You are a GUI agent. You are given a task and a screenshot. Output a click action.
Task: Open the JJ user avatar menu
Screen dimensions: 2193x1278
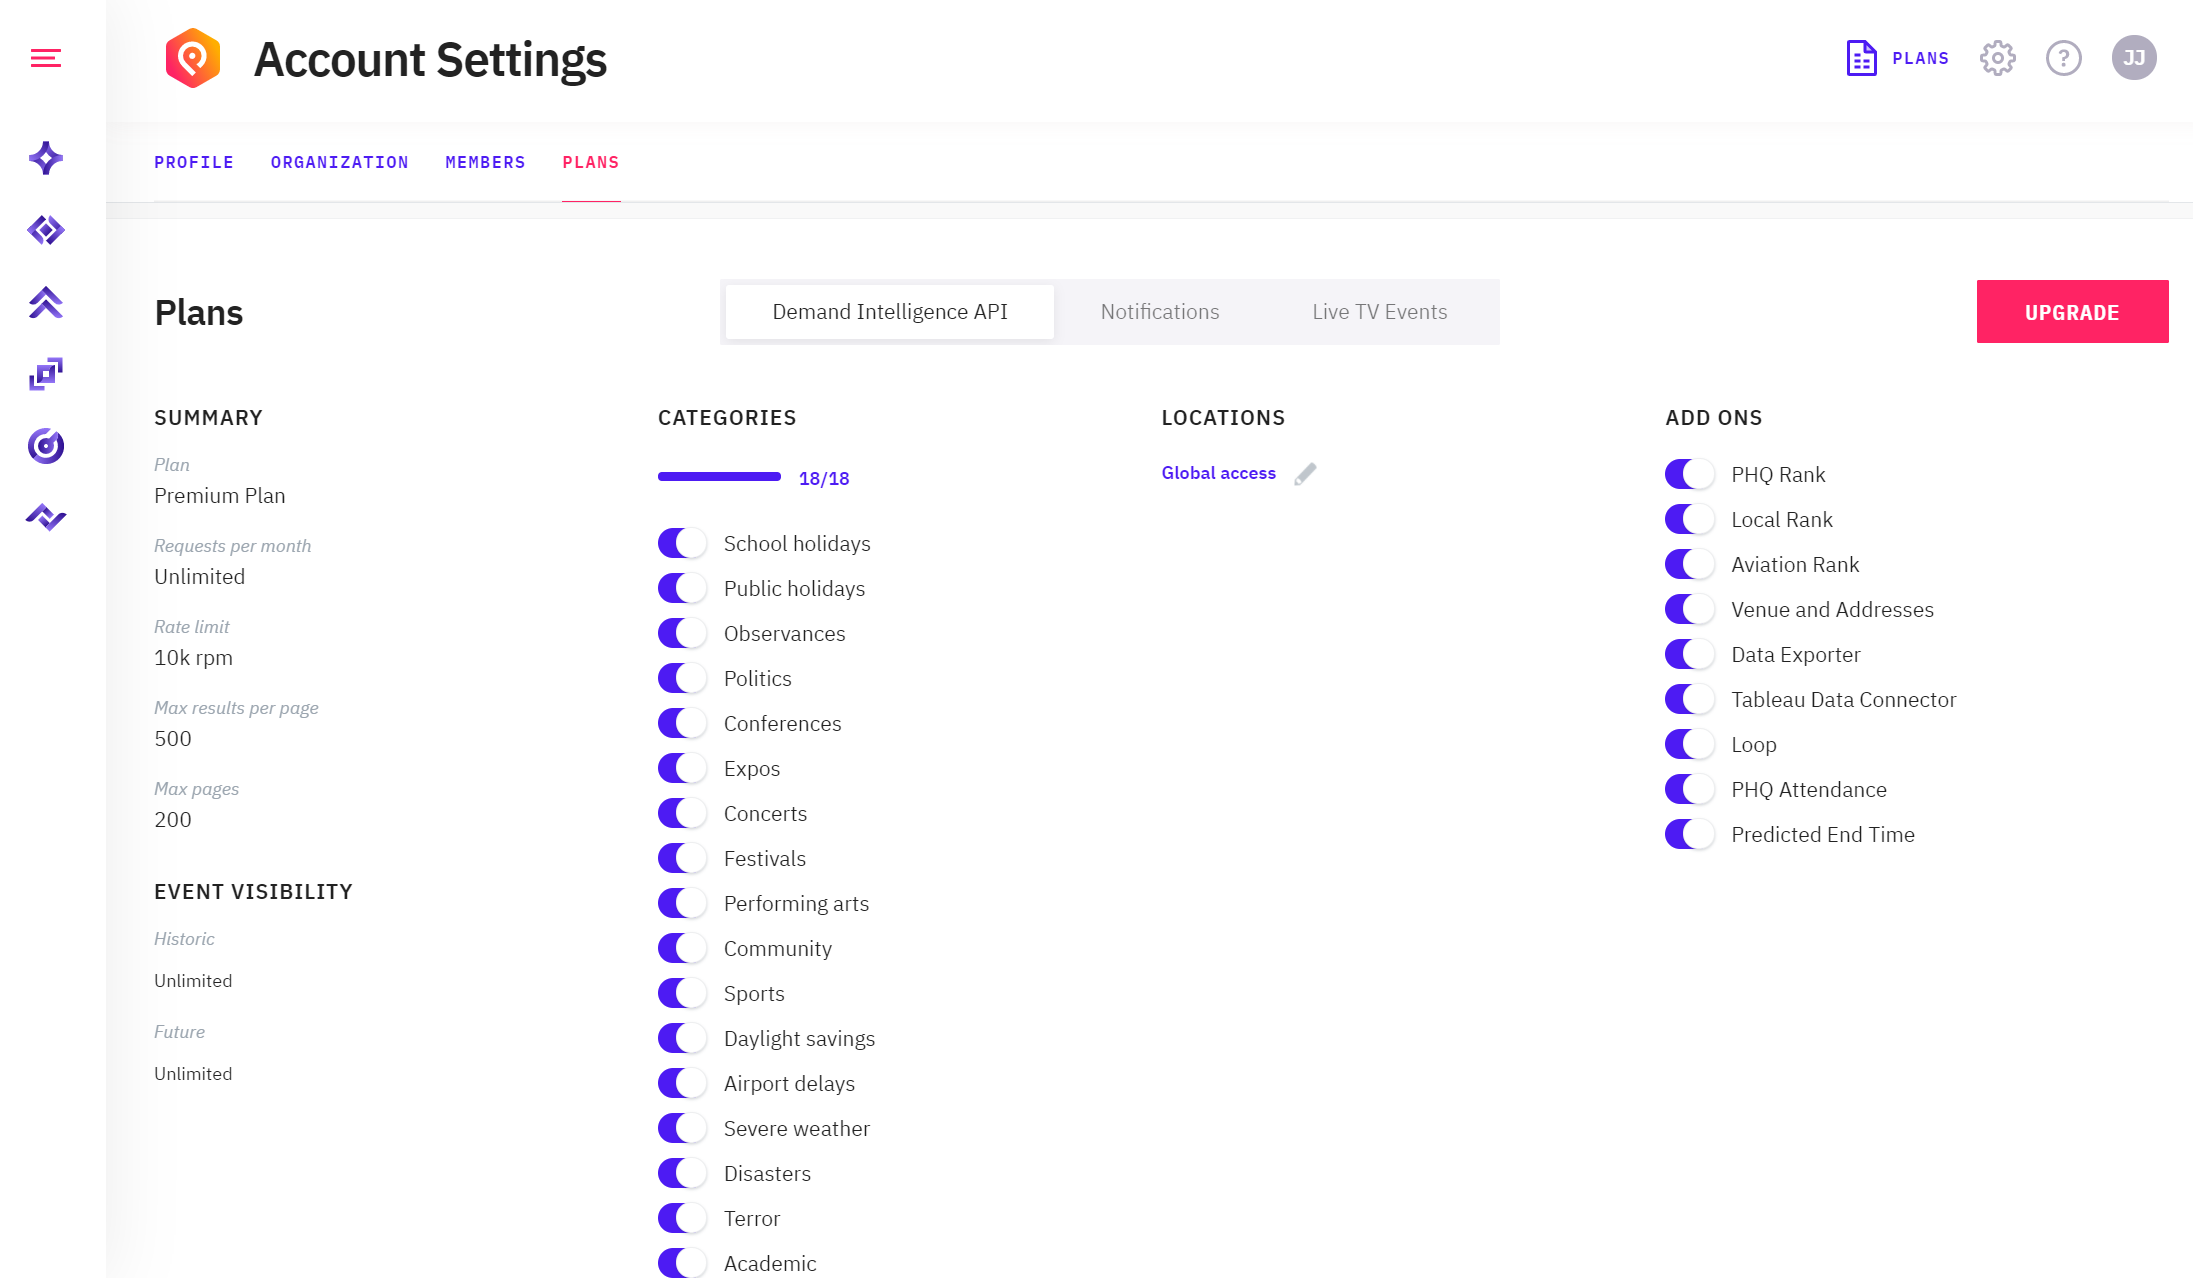2133,58
